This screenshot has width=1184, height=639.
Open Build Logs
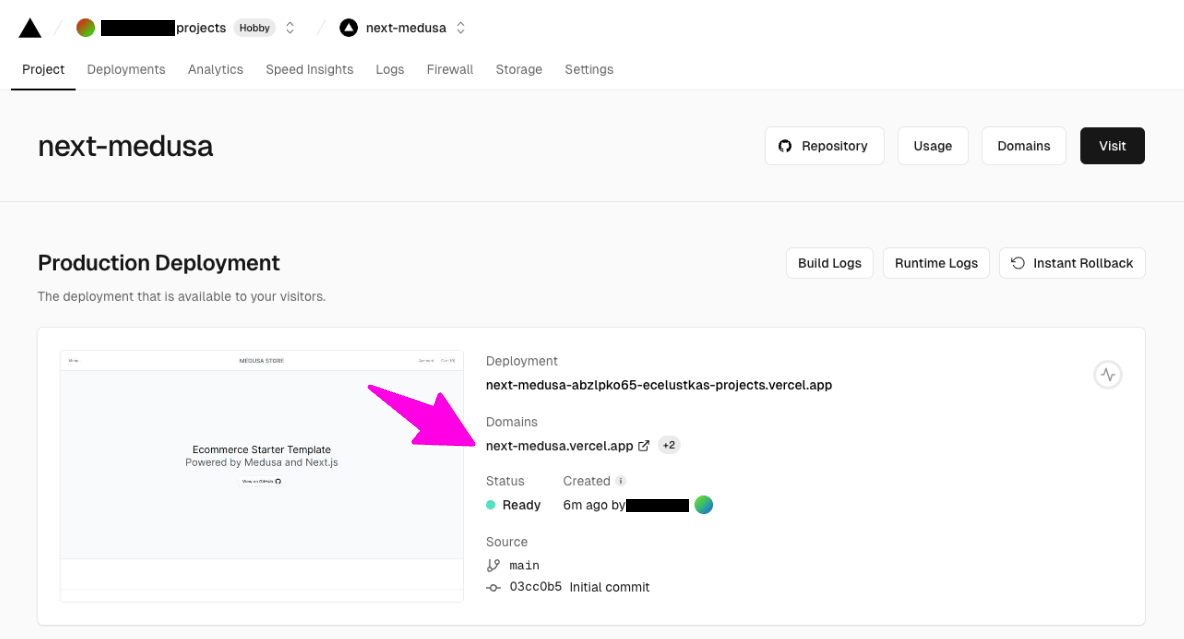(830, 263)
